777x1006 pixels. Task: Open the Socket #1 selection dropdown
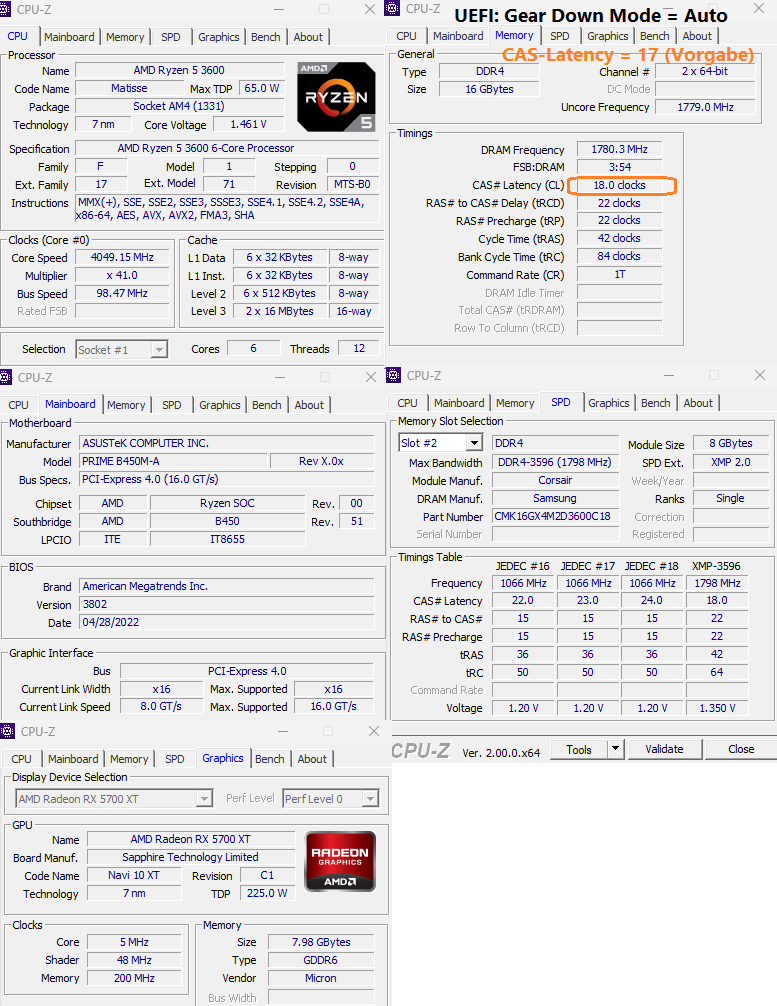pos(122,350)
